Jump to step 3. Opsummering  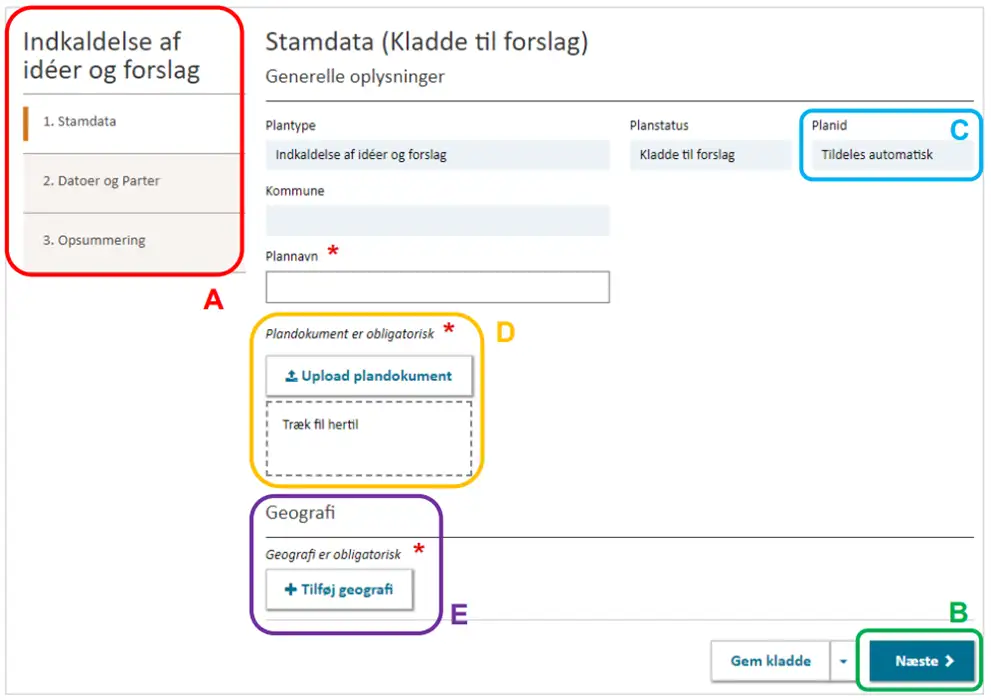pos(94,241)
